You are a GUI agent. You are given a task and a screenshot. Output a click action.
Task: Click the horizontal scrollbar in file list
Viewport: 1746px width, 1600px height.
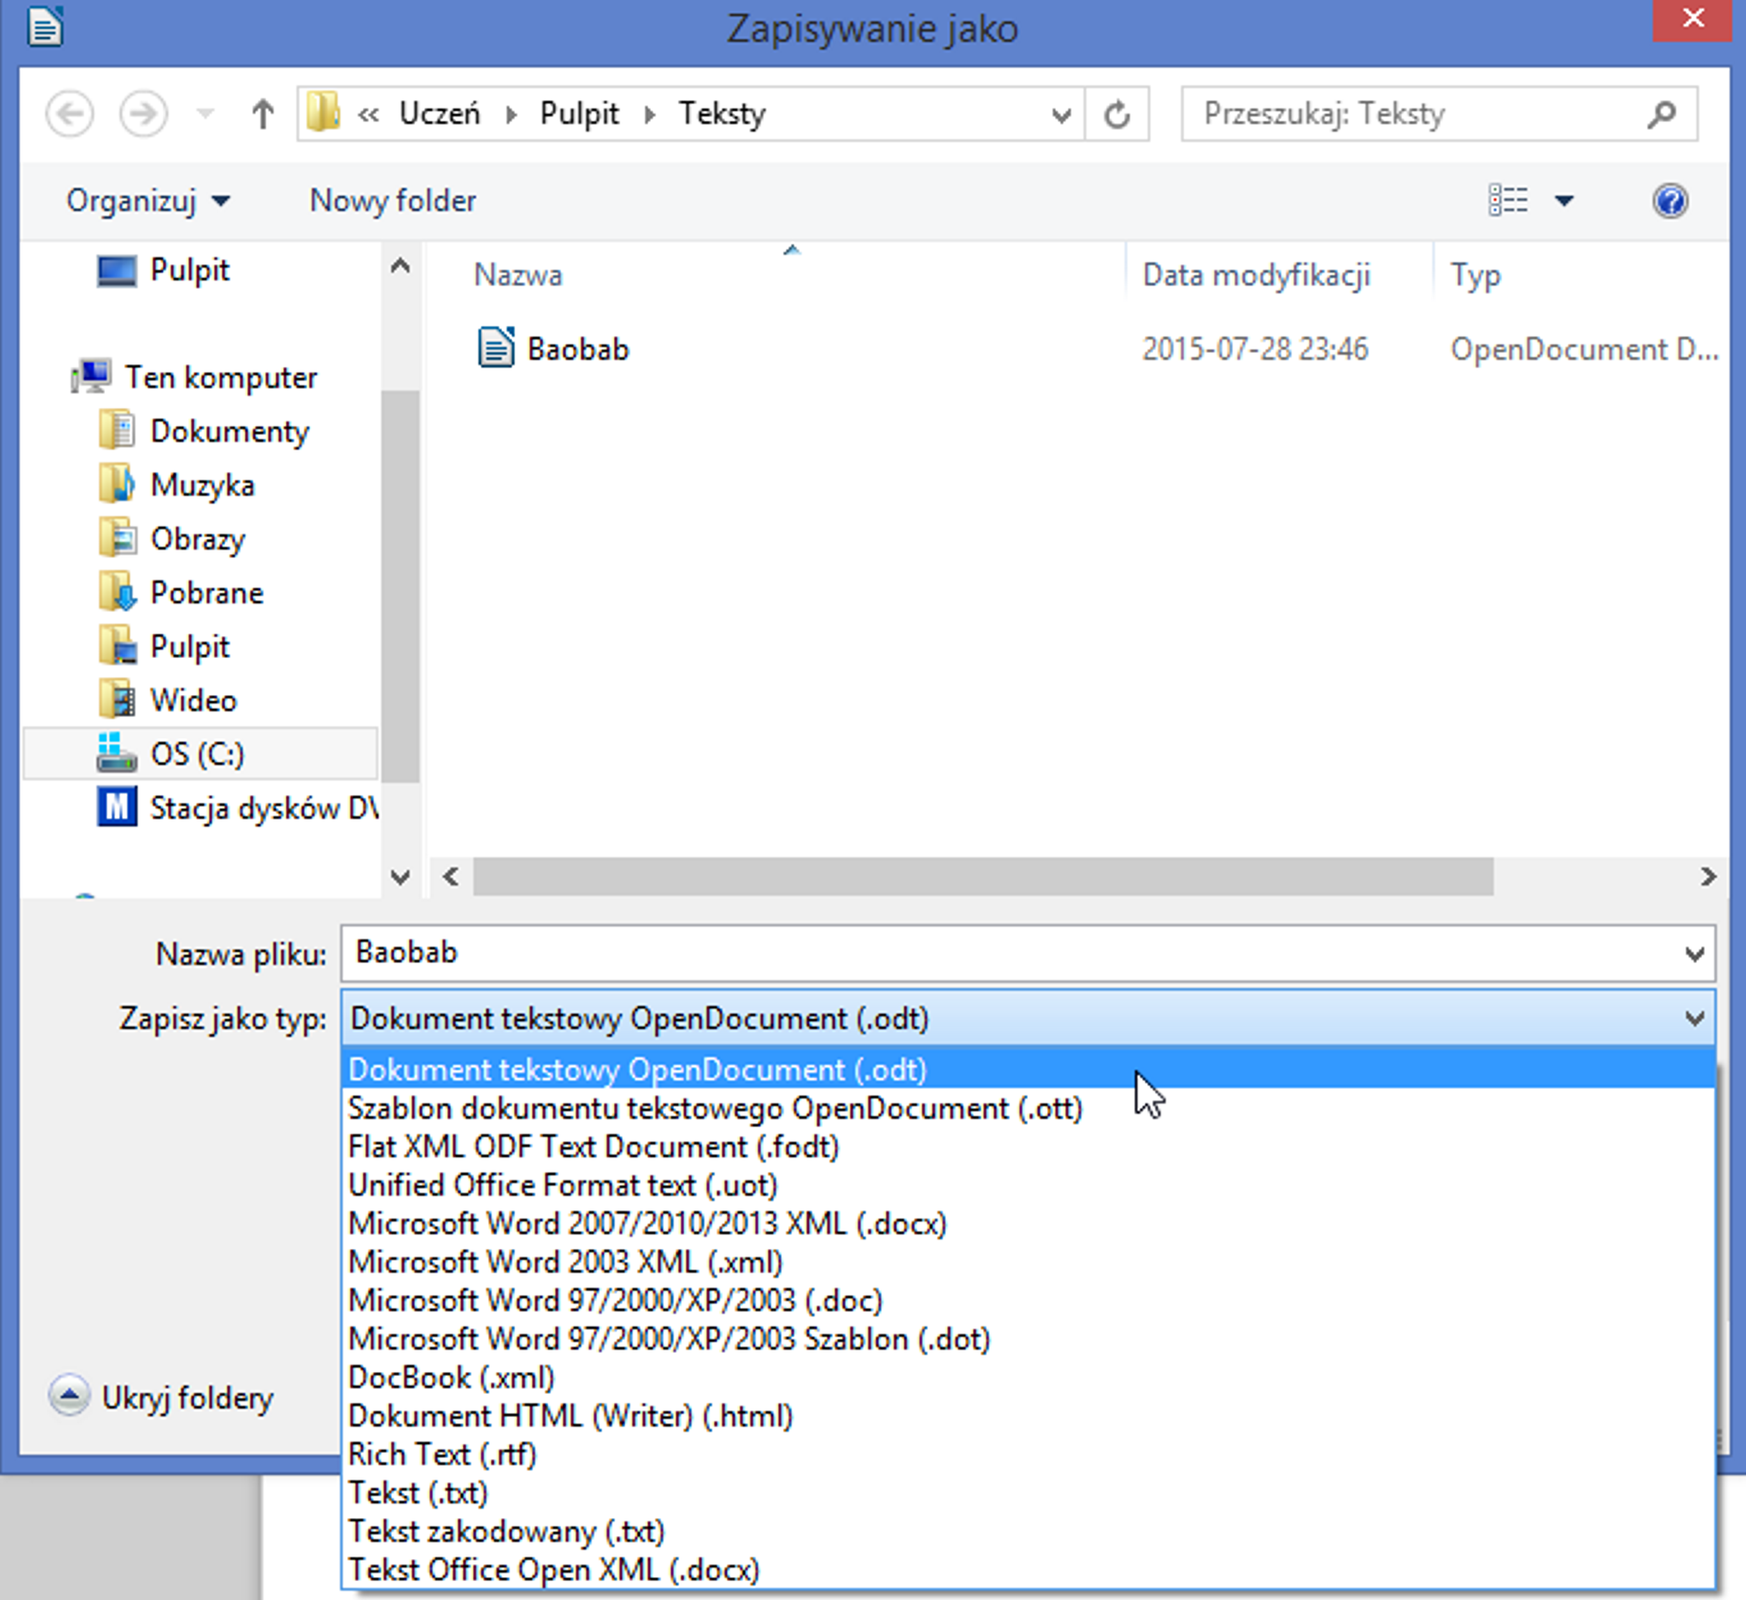pos(982,877)
